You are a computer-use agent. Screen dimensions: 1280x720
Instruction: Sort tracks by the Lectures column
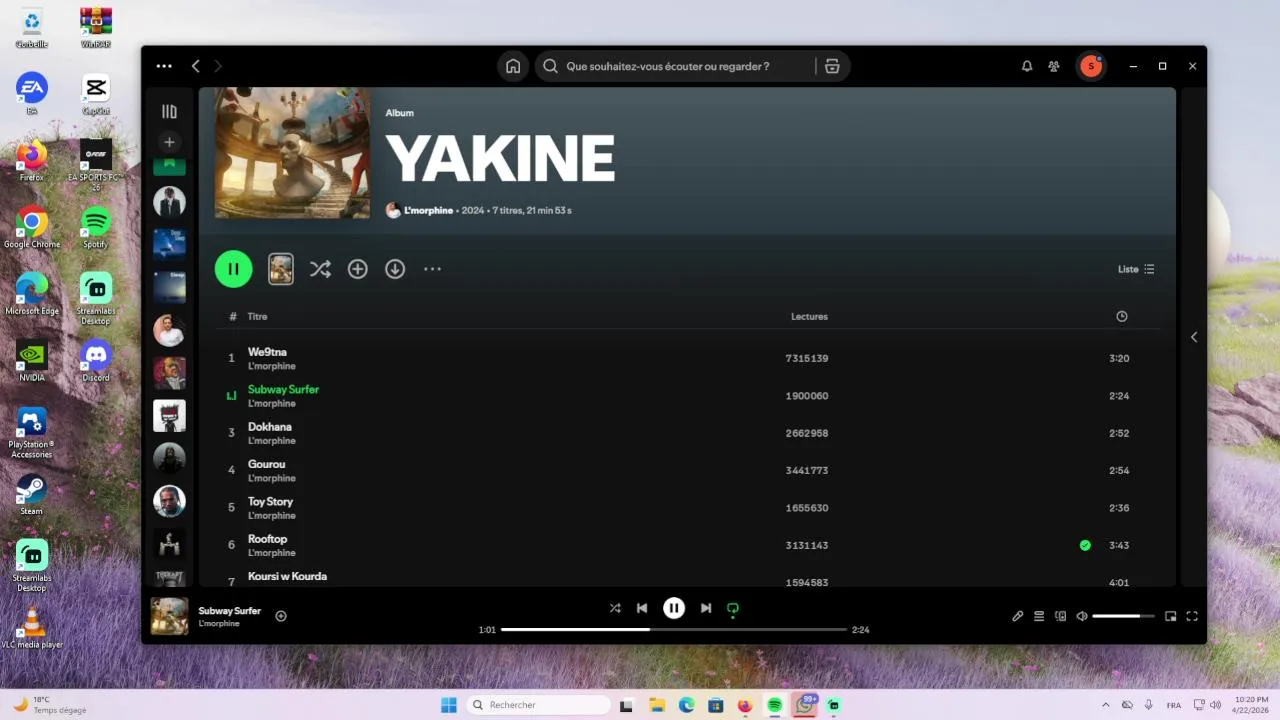809,316
